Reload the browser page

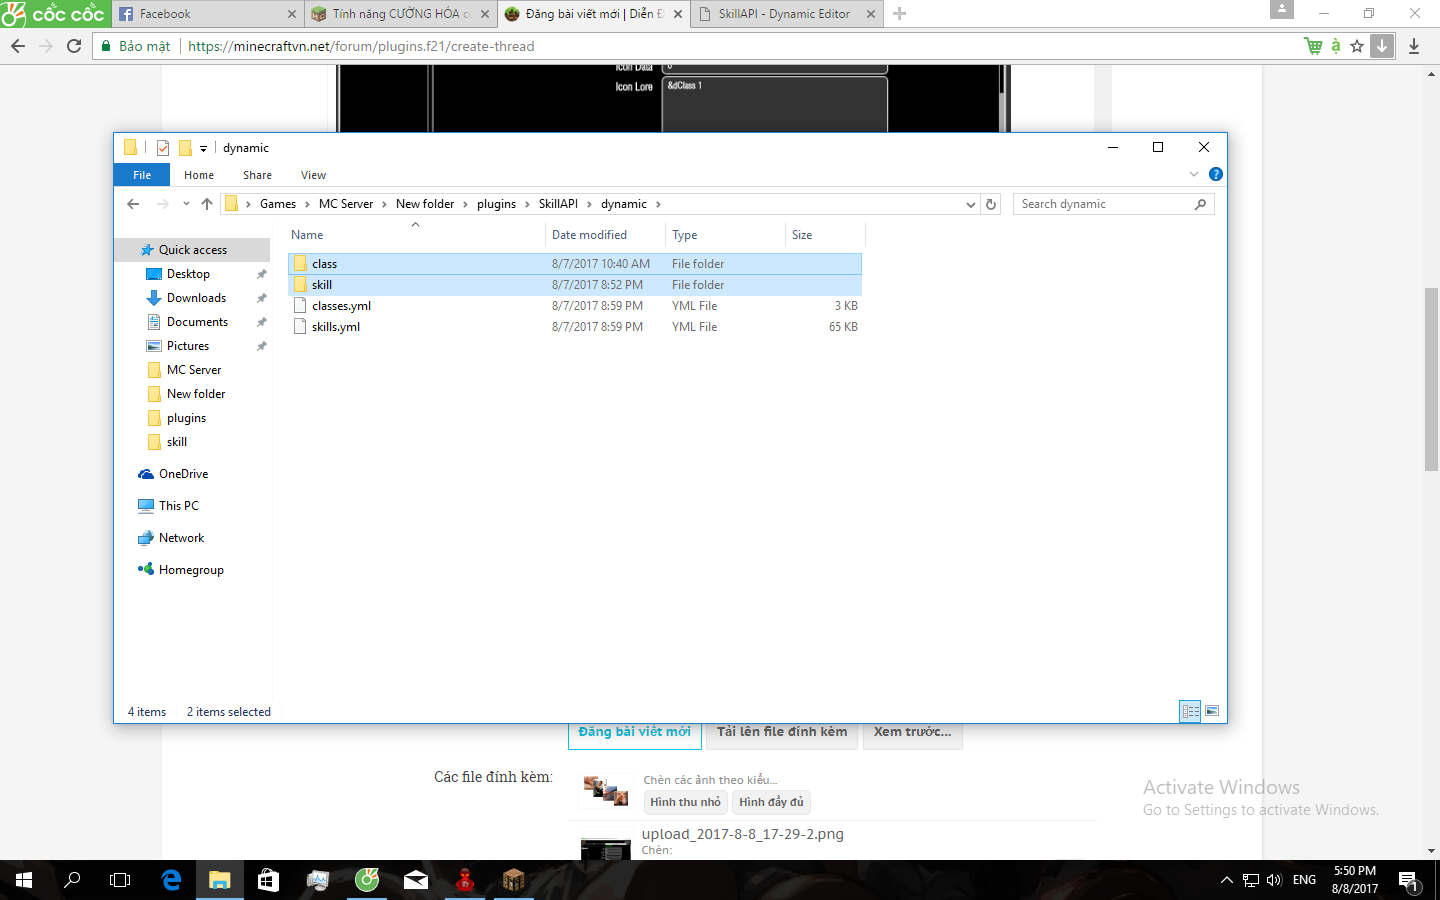74,46
